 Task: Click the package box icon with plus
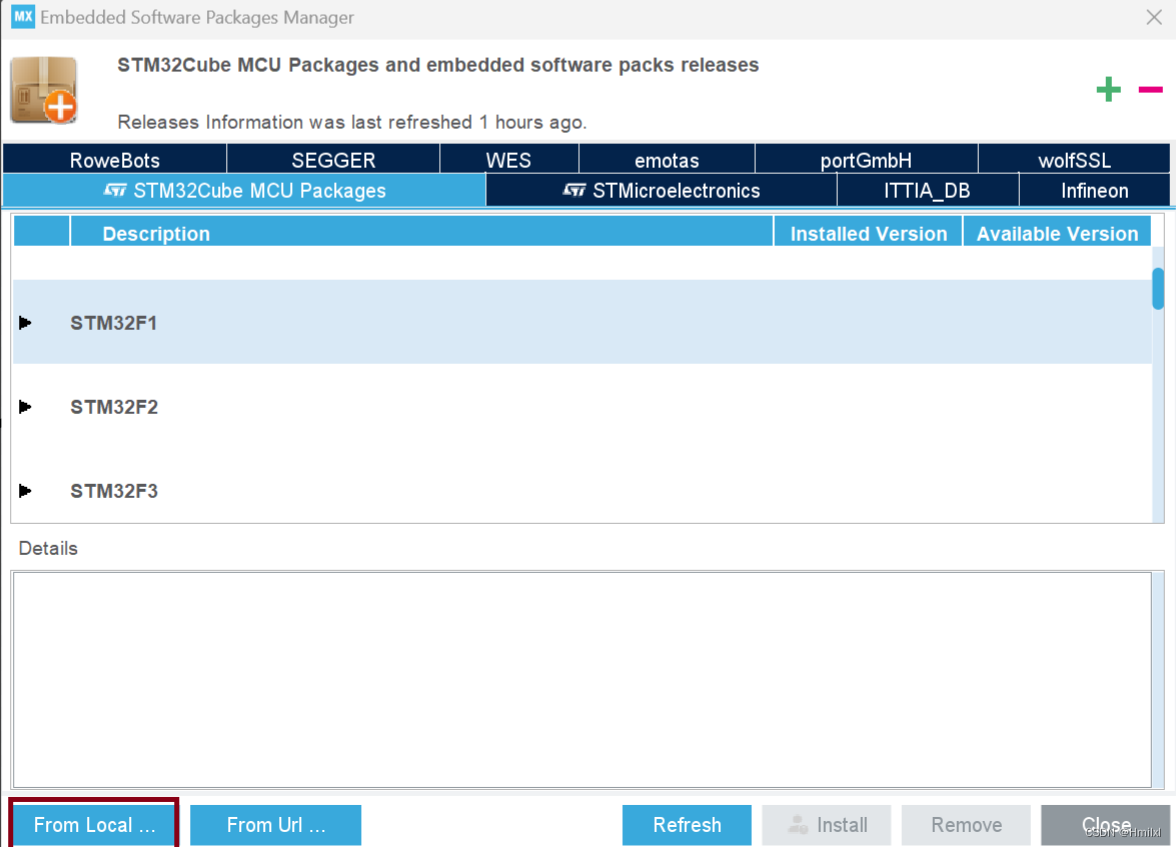(x=44, y=90)
